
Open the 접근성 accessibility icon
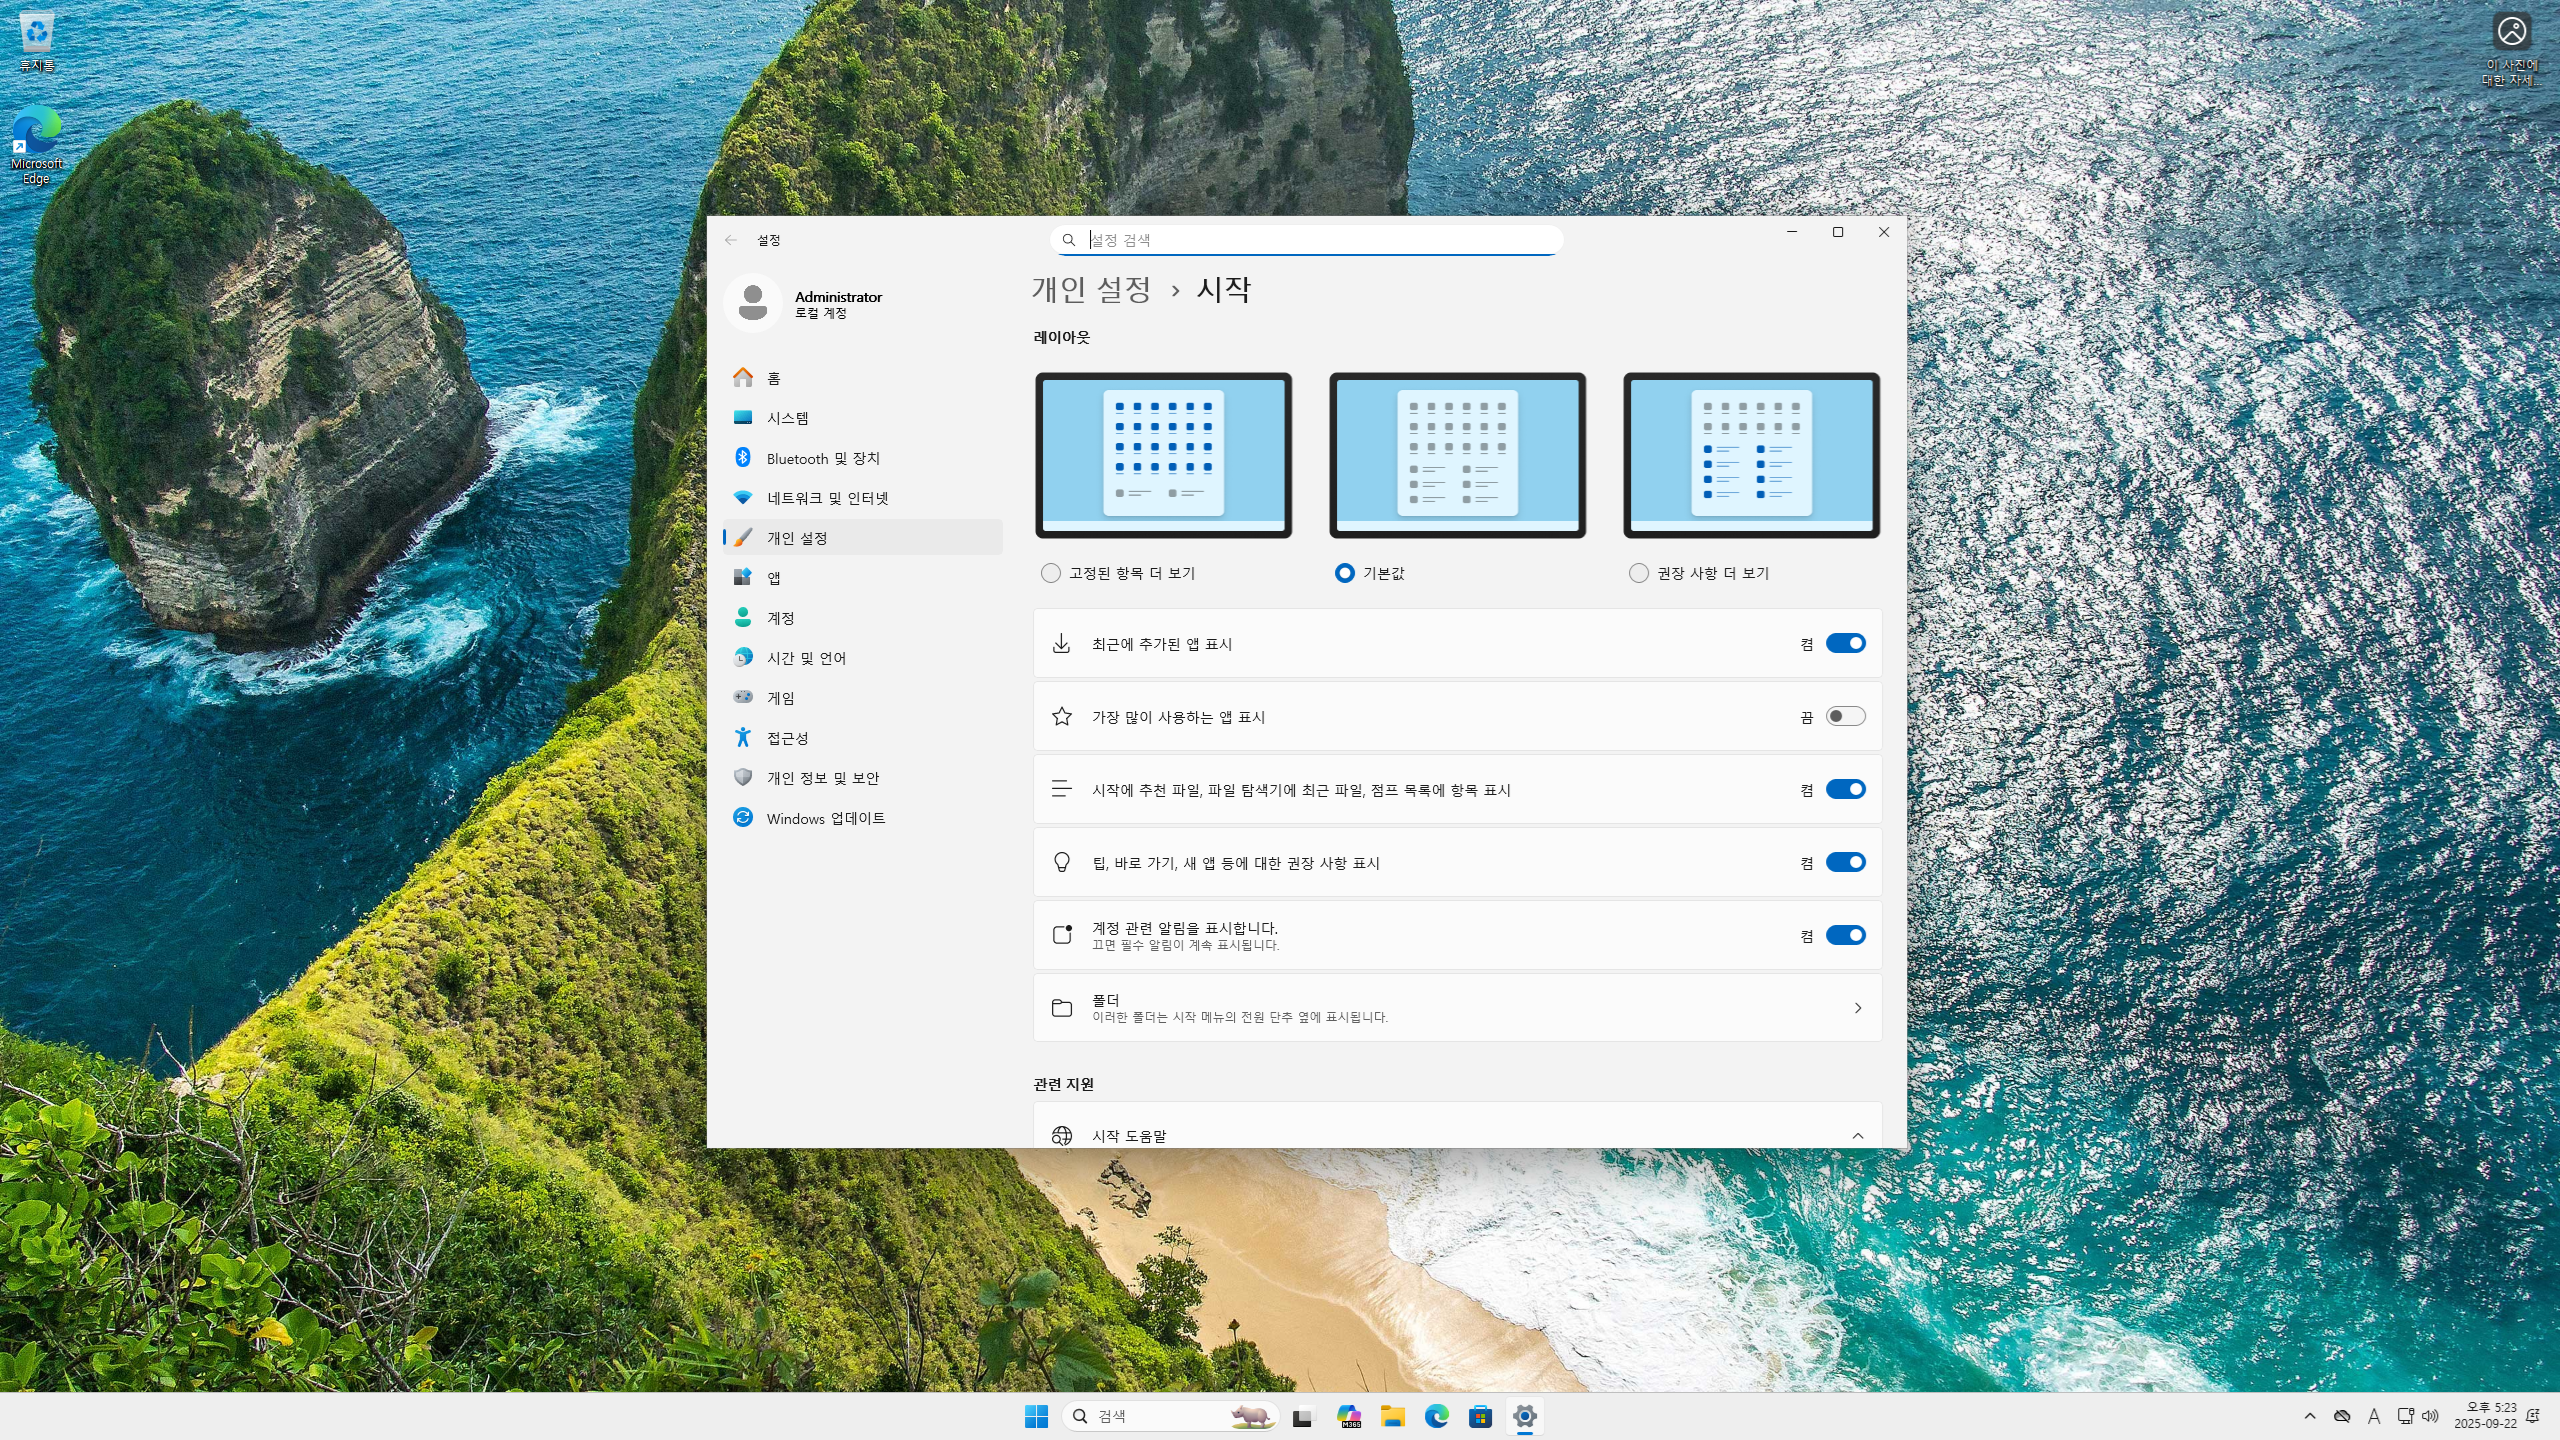[743, 738]
